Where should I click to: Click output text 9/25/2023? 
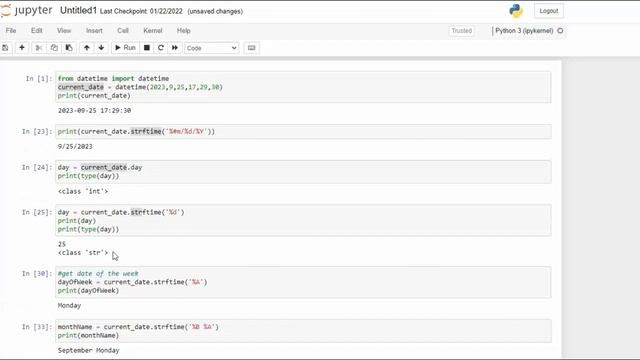pyautogui.click(x=75, y=147)
